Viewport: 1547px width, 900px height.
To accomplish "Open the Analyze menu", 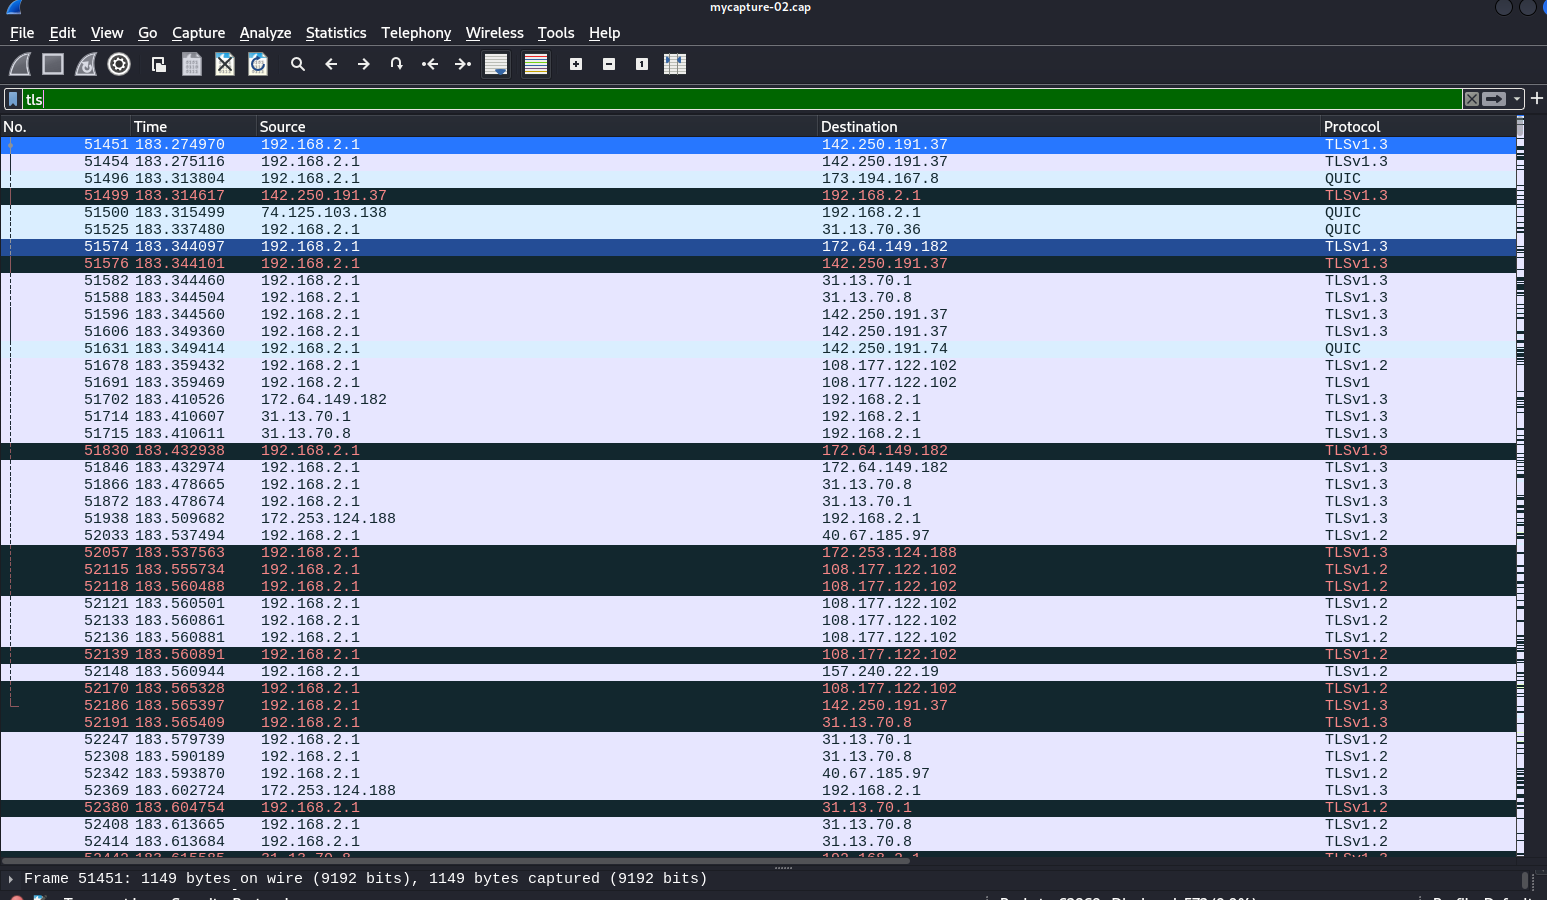I will 265,33.
